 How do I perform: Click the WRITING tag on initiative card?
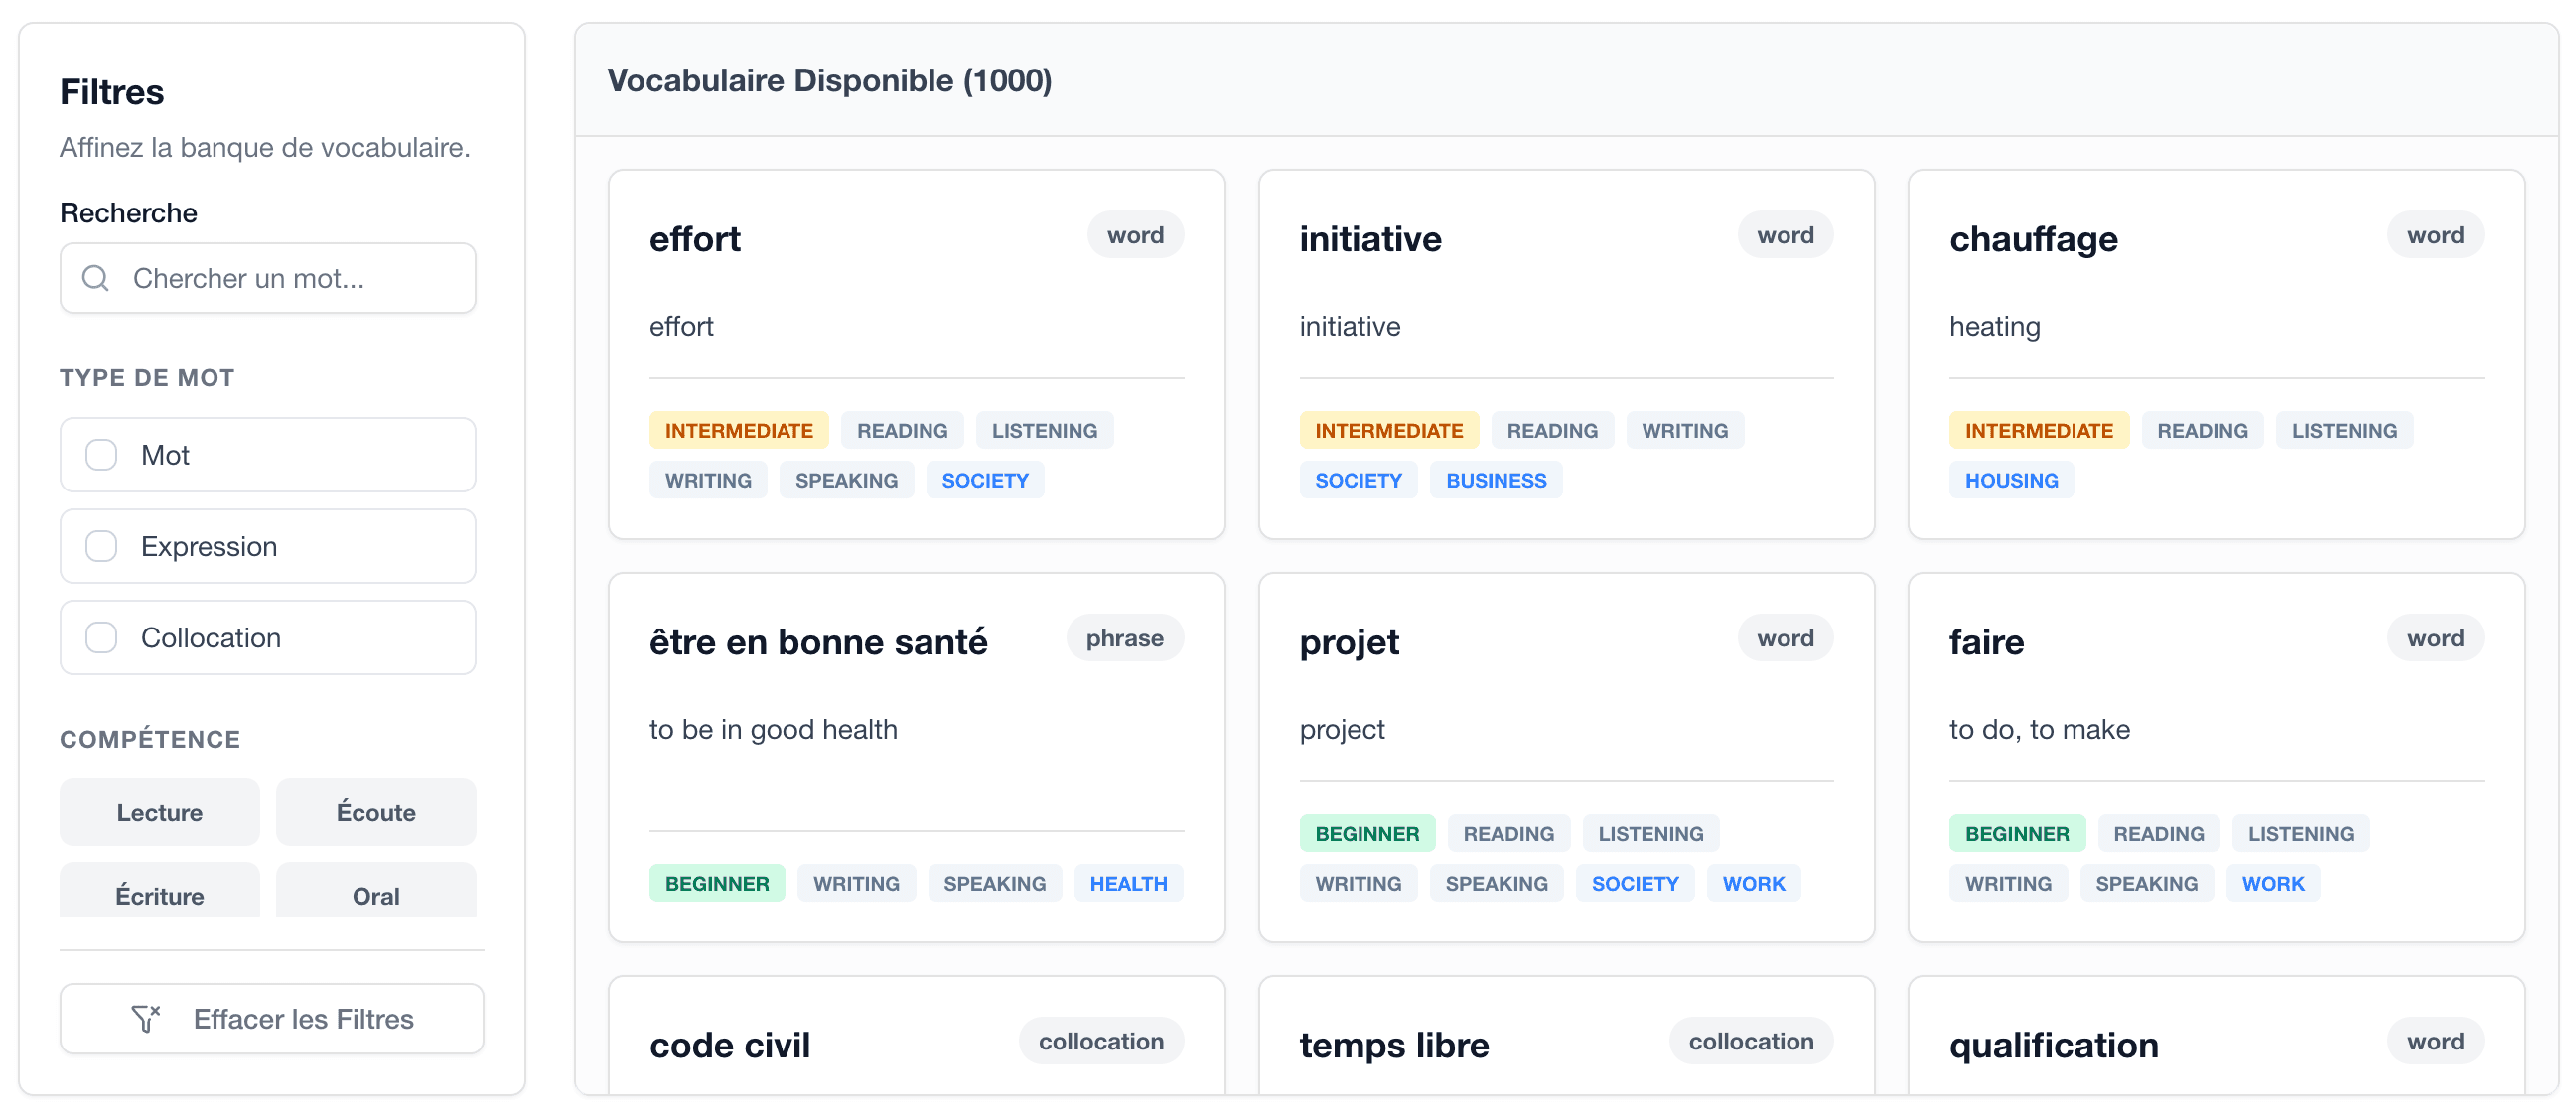coord(1685,431)
